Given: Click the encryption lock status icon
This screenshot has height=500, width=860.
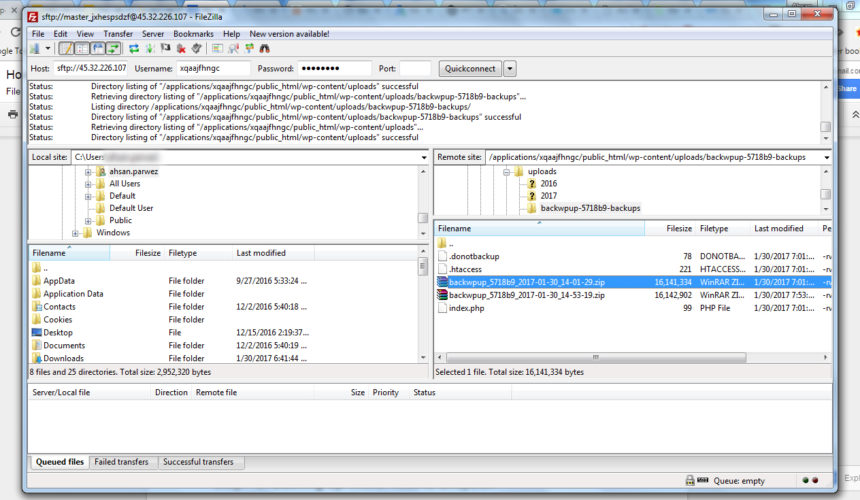Looking at the screenshot, I should 690,481.
